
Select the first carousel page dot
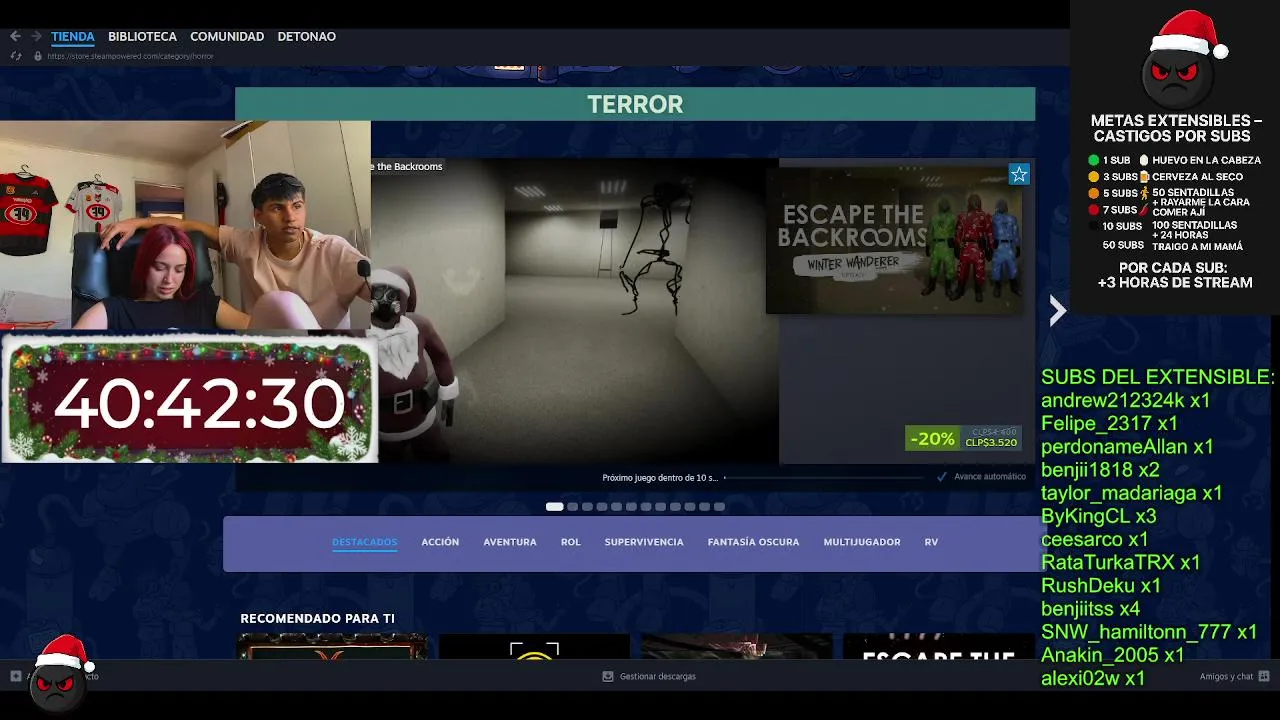click(x=554, y=507)
